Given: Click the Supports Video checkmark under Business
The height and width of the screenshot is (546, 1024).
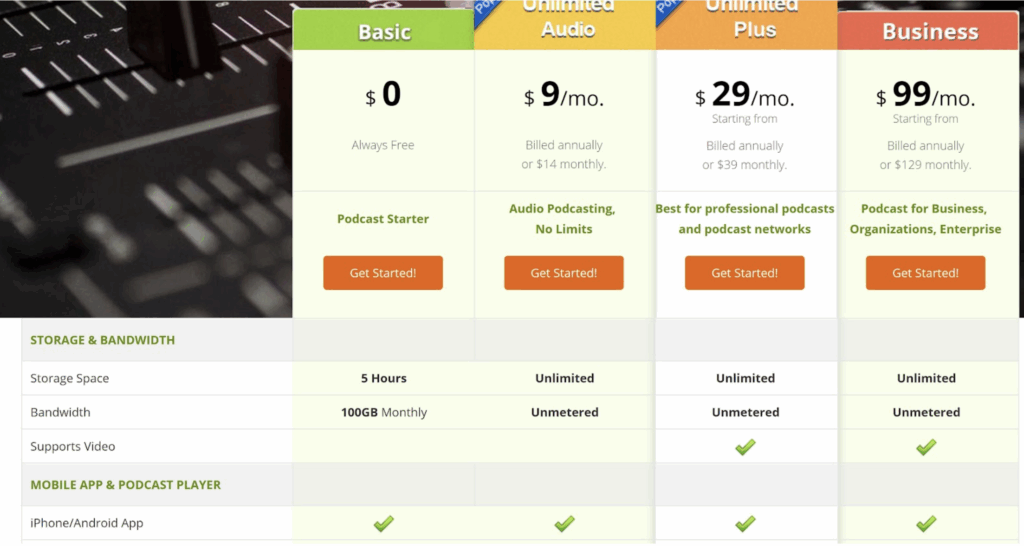Looking at the screenshot, I should 926,447.
